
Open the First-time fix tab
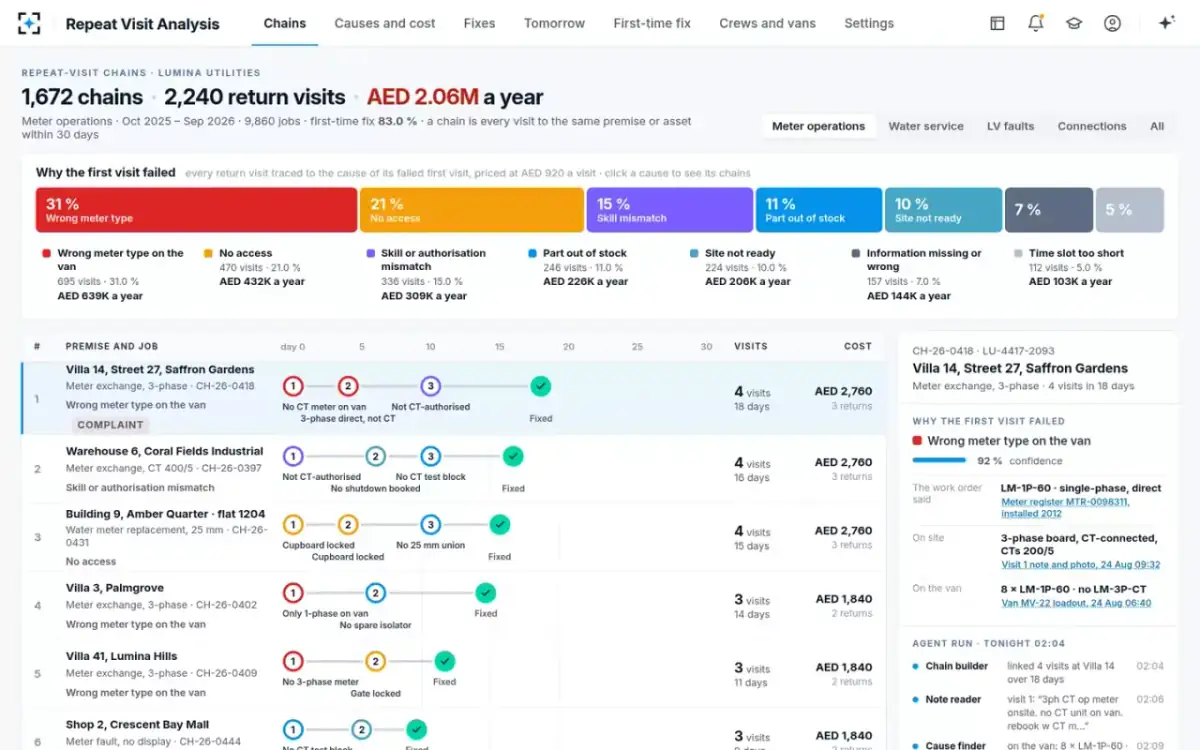pos(652,23)
